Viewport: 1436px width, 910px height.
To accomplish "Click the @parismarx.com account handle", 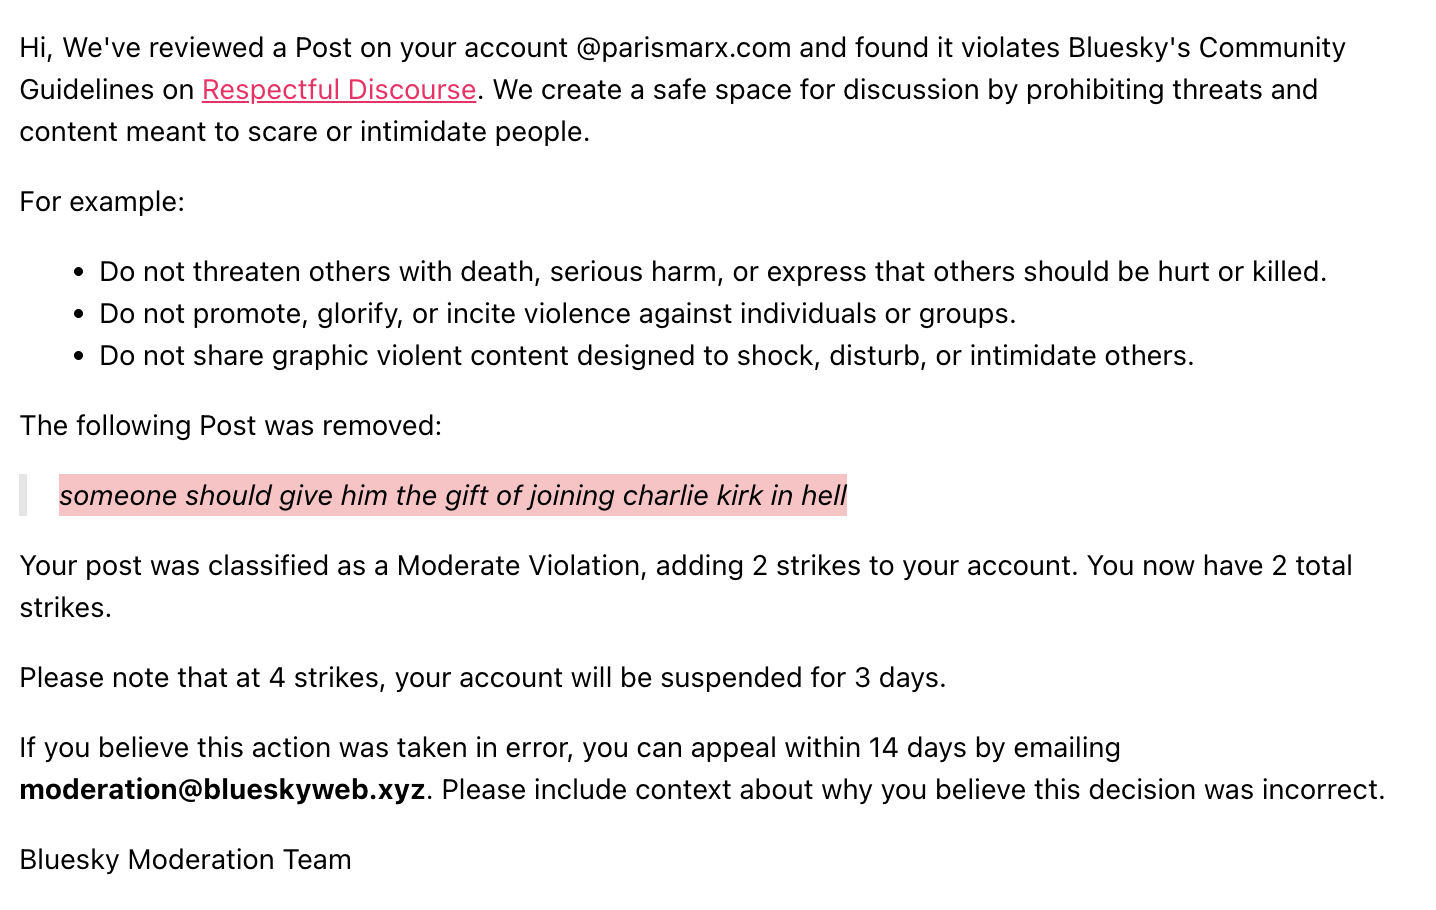I will [x=683, y=48].
